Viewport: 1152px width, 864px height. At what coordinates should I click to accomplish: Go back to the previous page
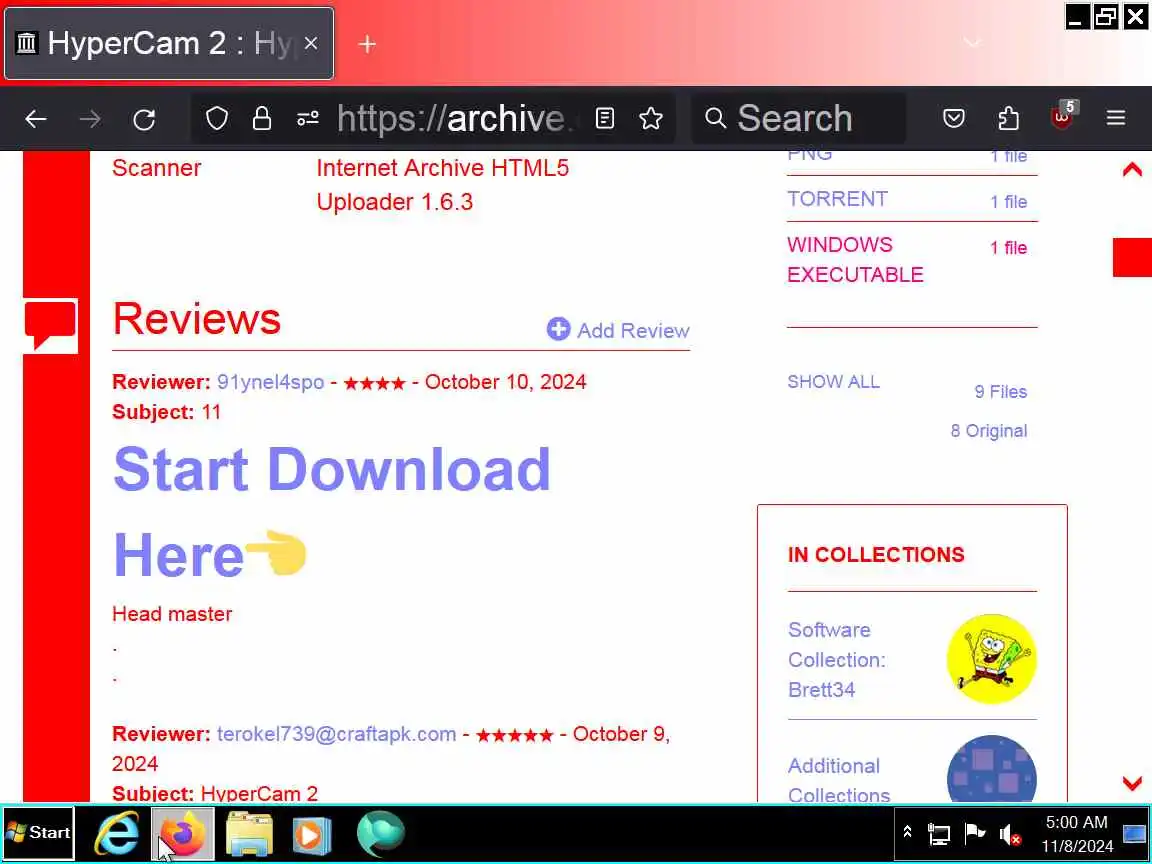coord(35,119)
